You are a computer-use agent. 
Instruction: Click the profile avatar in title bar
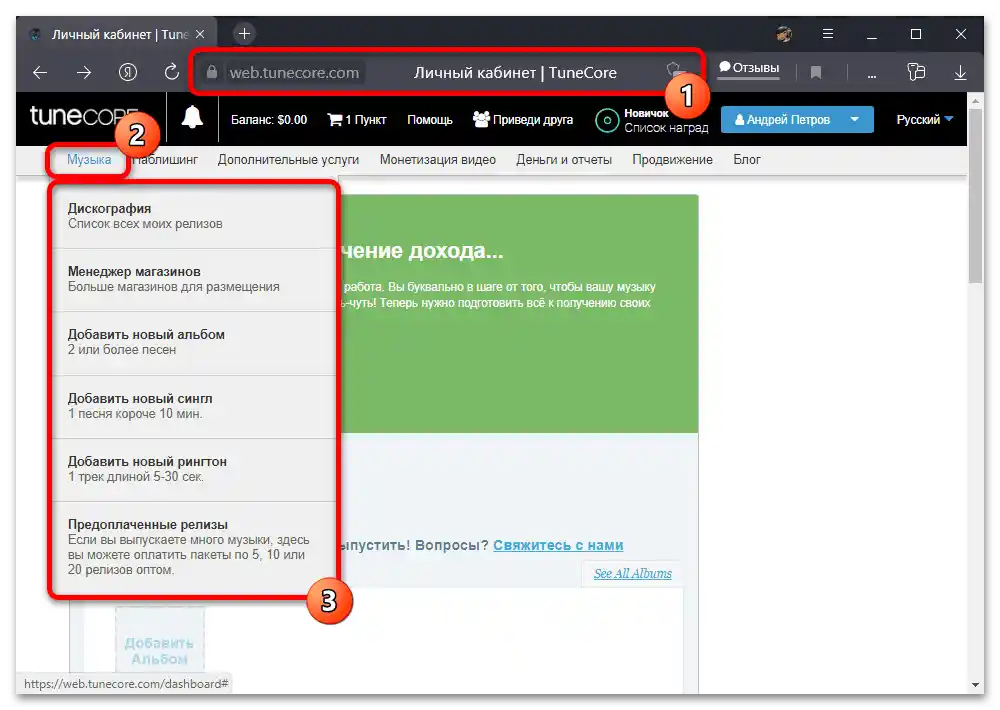(x=784, y=34)
